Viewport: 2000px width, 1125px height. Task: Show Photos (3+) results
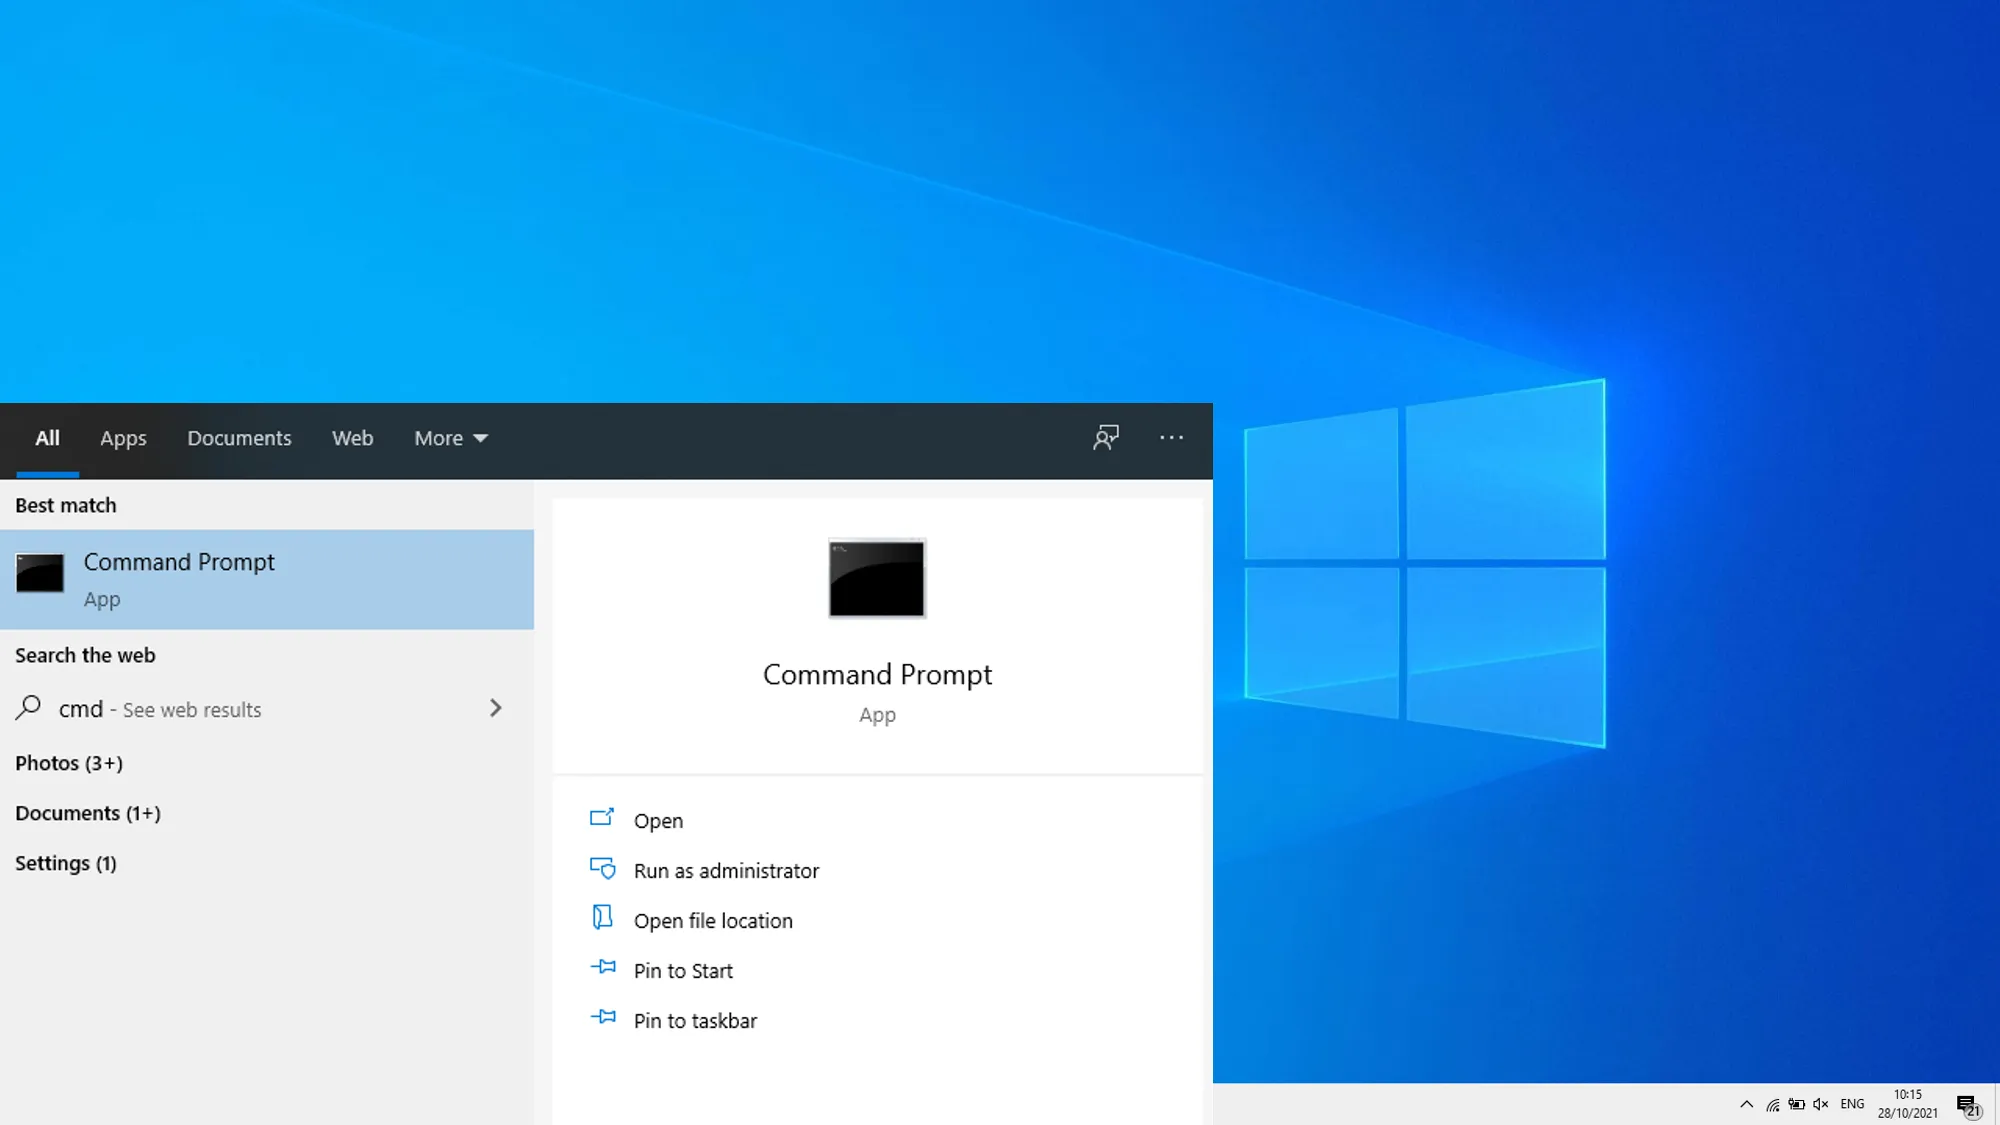69,763
